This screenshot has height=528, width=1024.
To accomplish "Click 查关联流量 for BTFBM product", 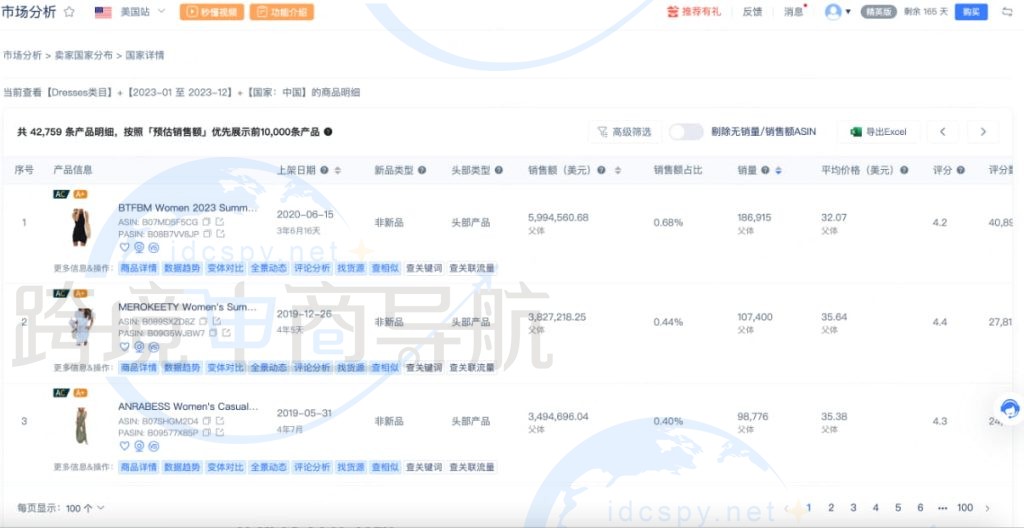I will (x=472, y=268).
